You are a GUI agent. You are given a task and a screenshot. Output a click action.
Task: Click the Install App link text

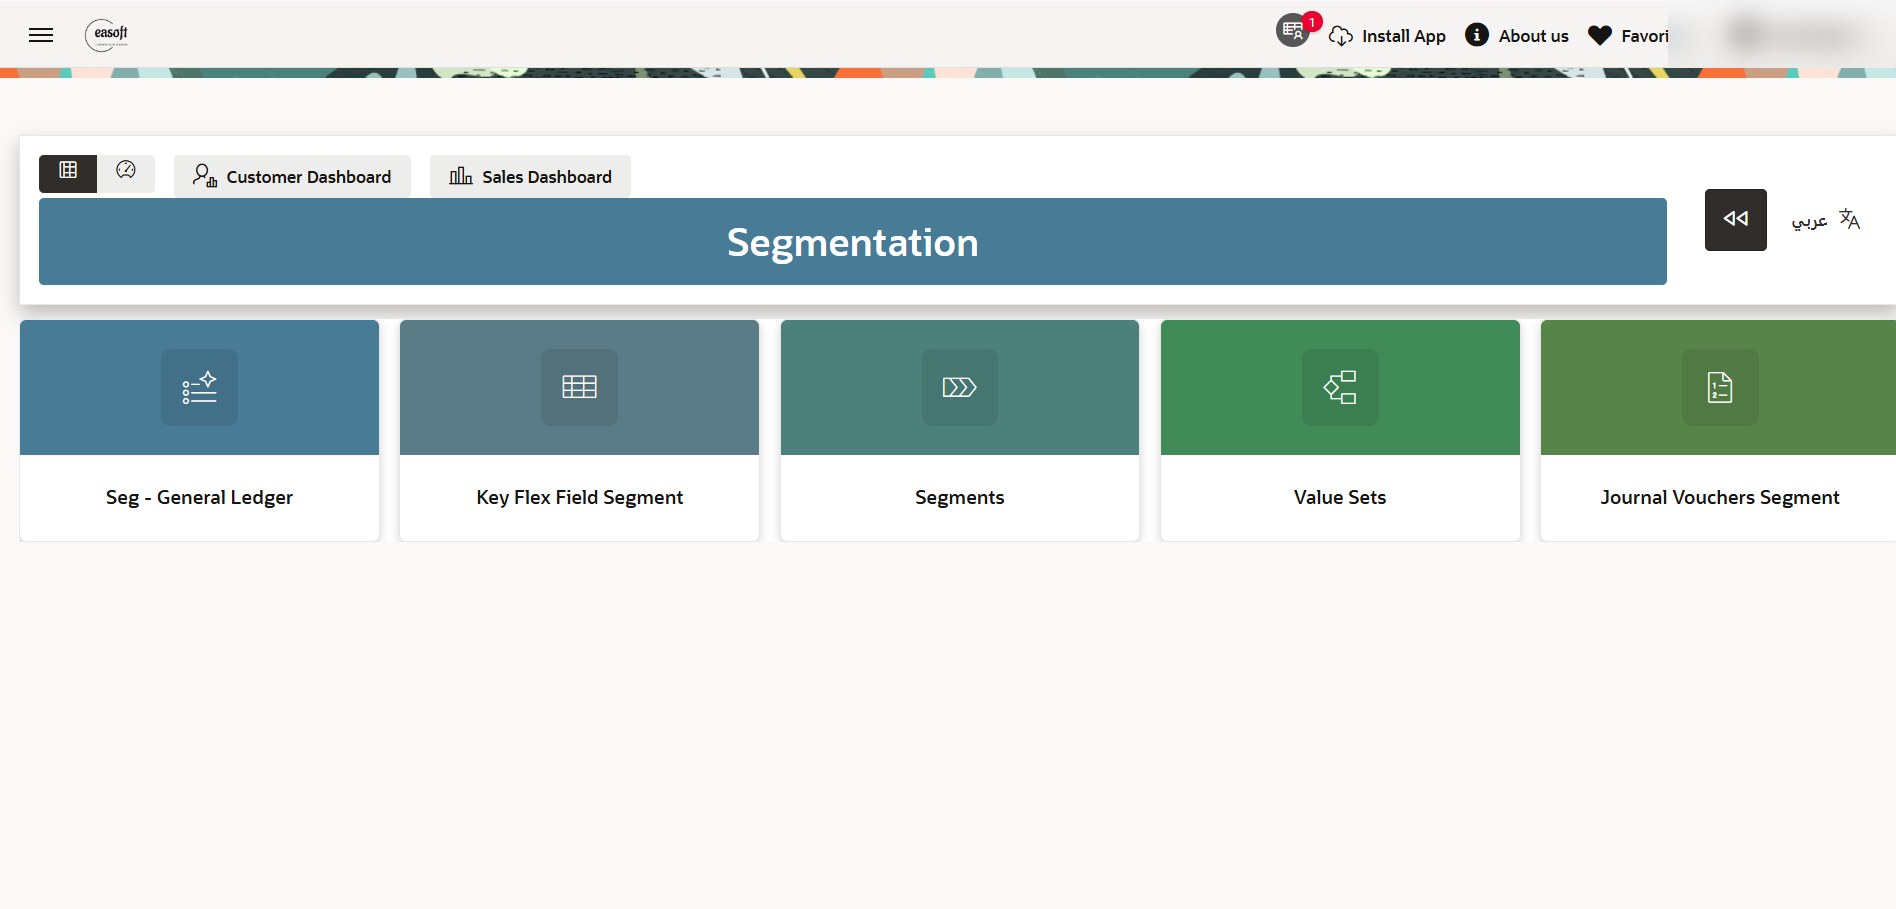coord(1404,36)
